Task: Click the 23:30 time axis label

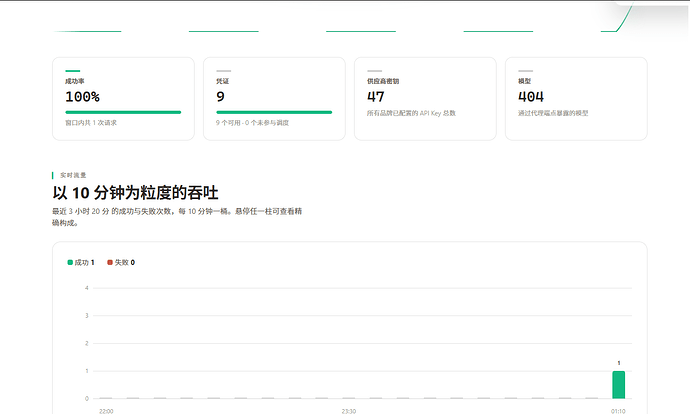Action: [x=349, y=411]
